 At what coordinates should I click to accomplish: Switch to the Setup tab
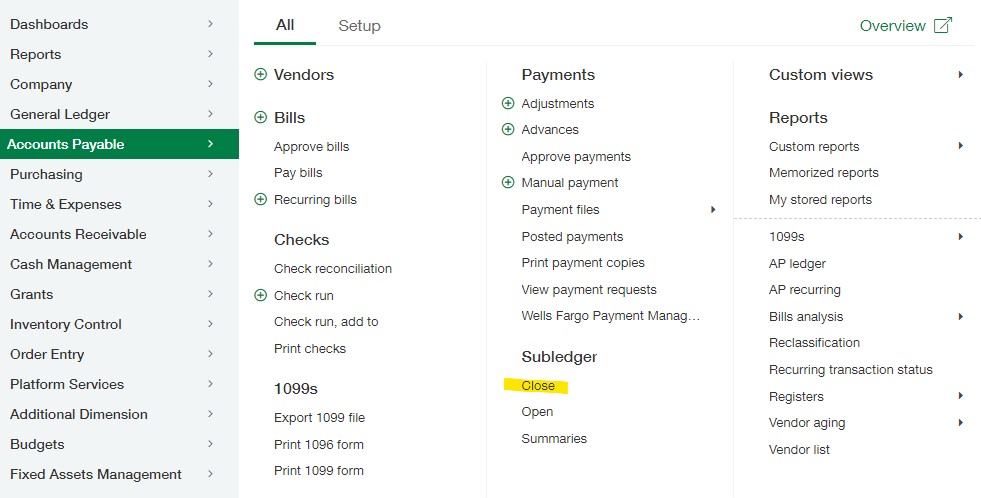(359, 26)
